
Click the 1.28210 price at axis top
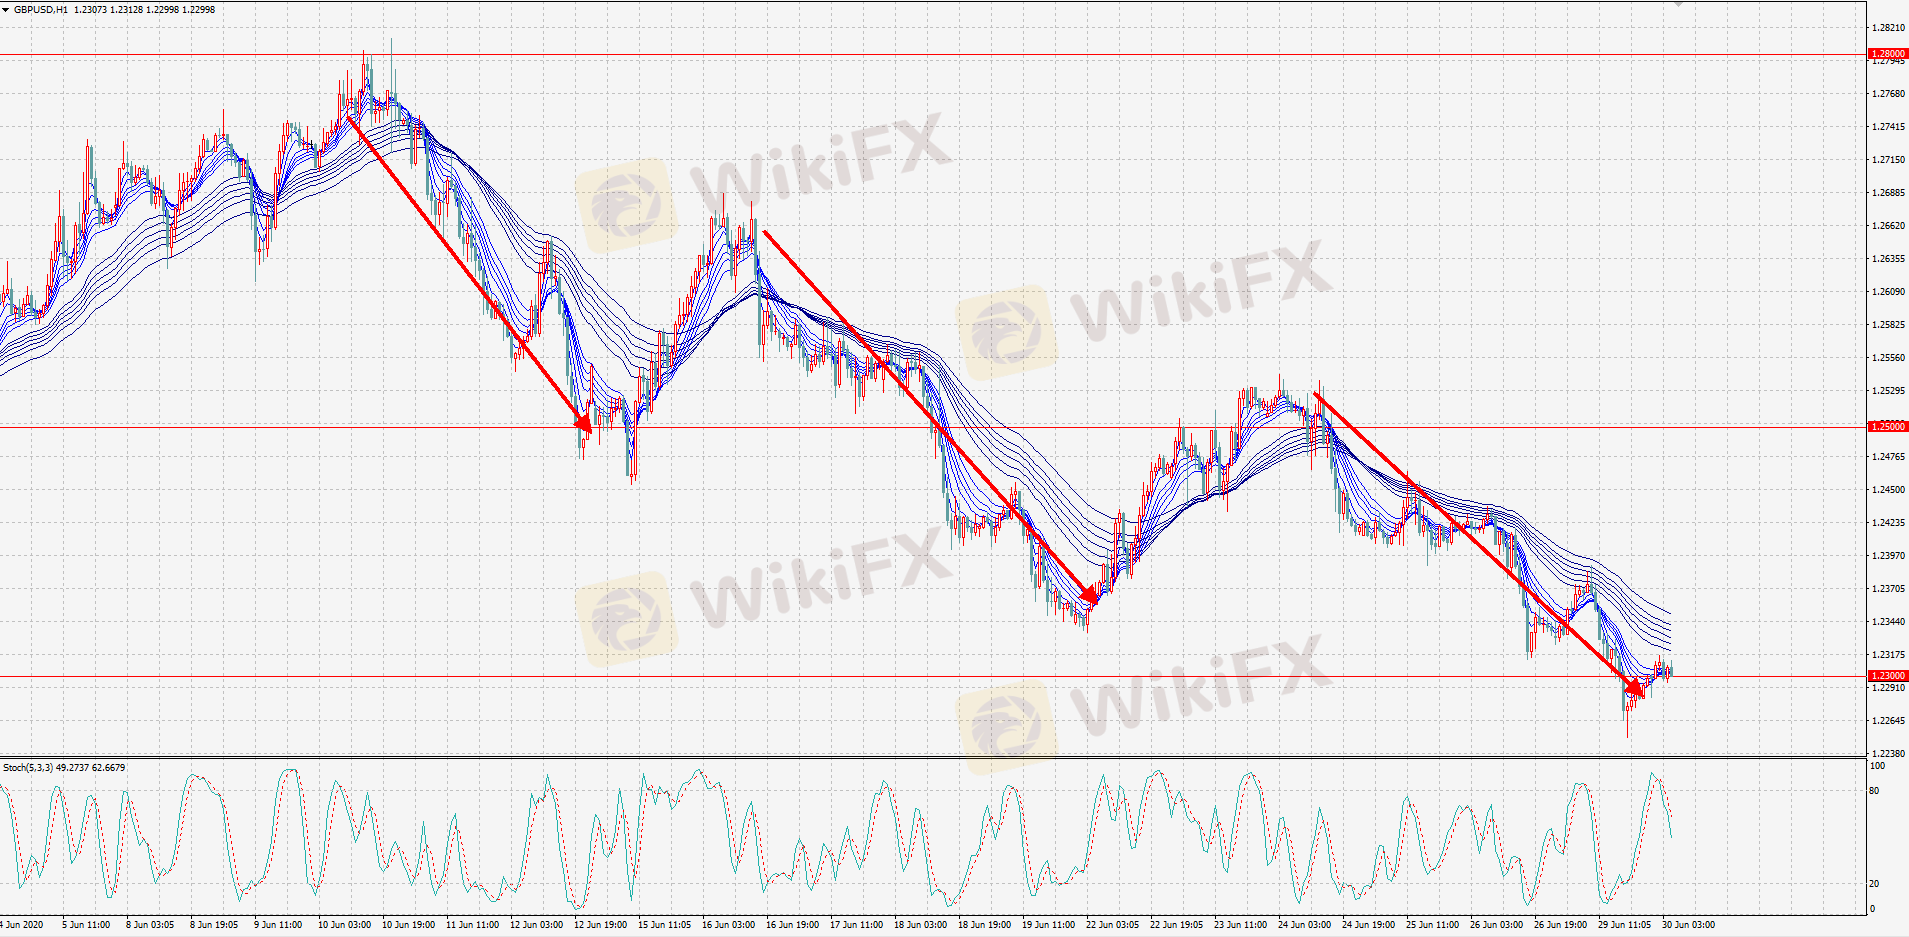point(1887,28)
